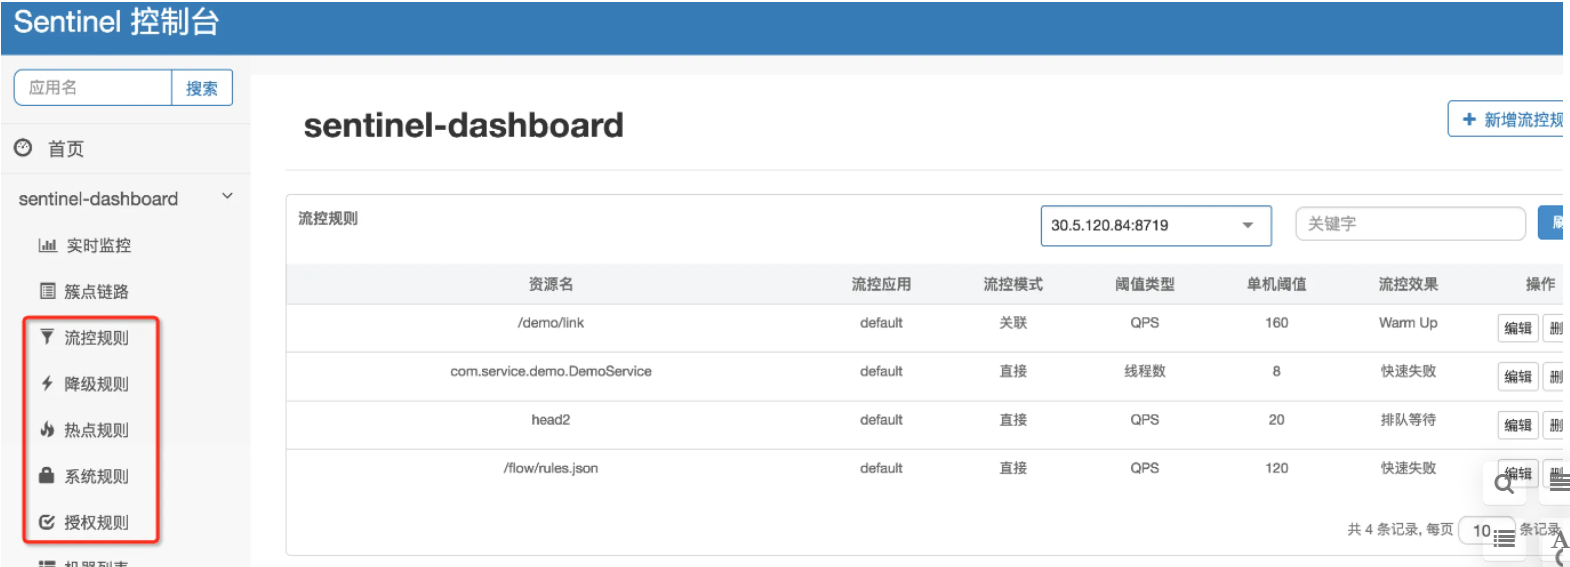
Task: Click delete button for com.service.demo.DemoService row
Action: [1554, 377]
